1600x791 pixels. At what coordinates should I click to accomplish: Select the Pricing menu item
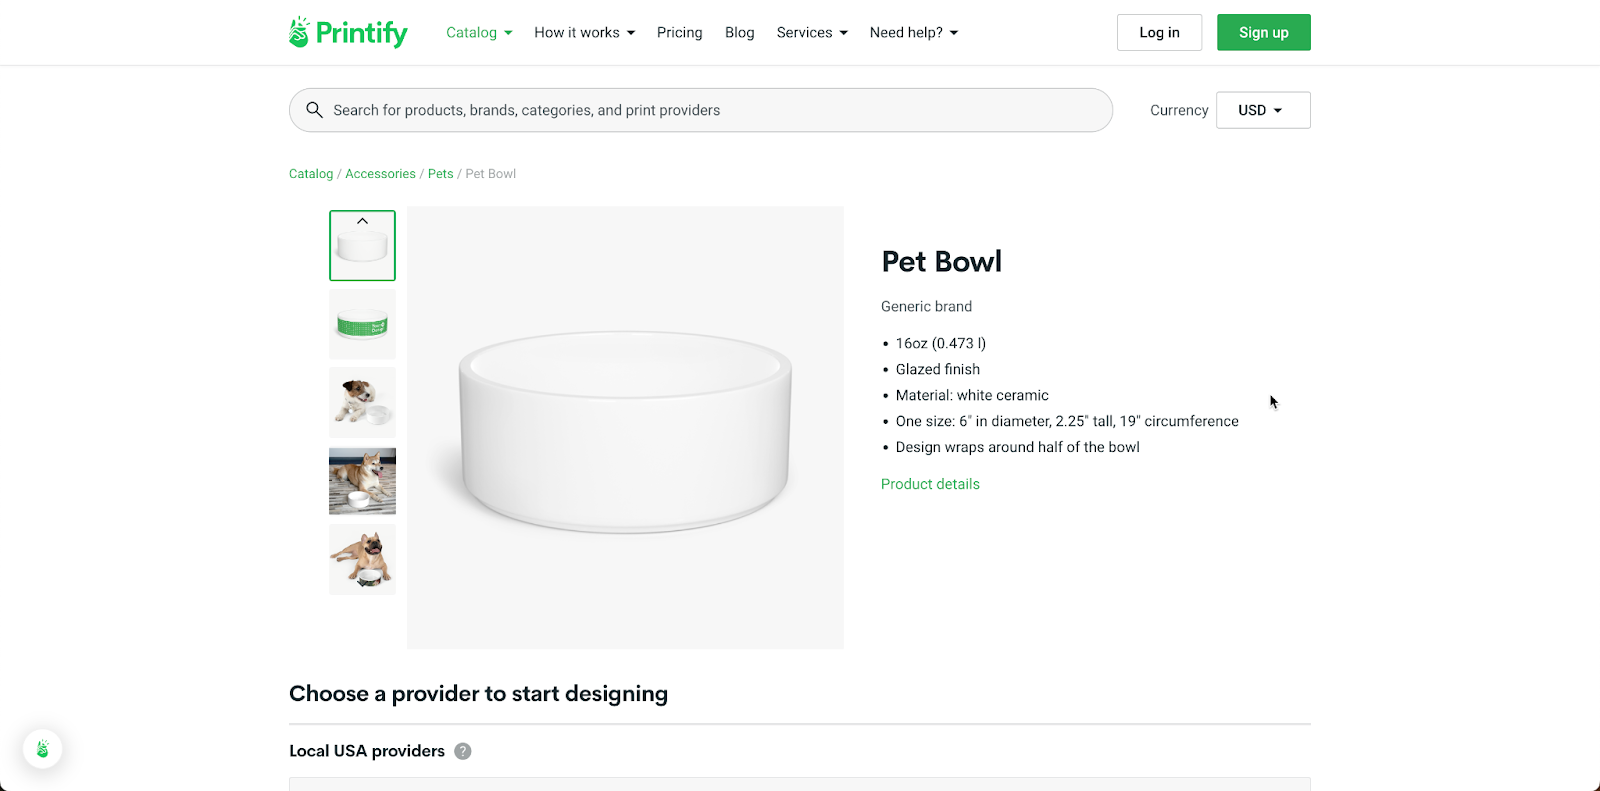[679, 32]
